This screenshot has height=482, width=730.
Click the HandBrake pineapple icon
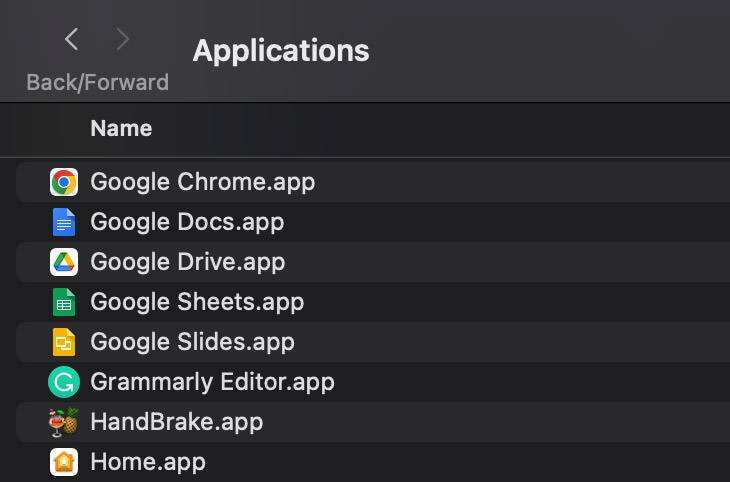(x=63, y=422)
